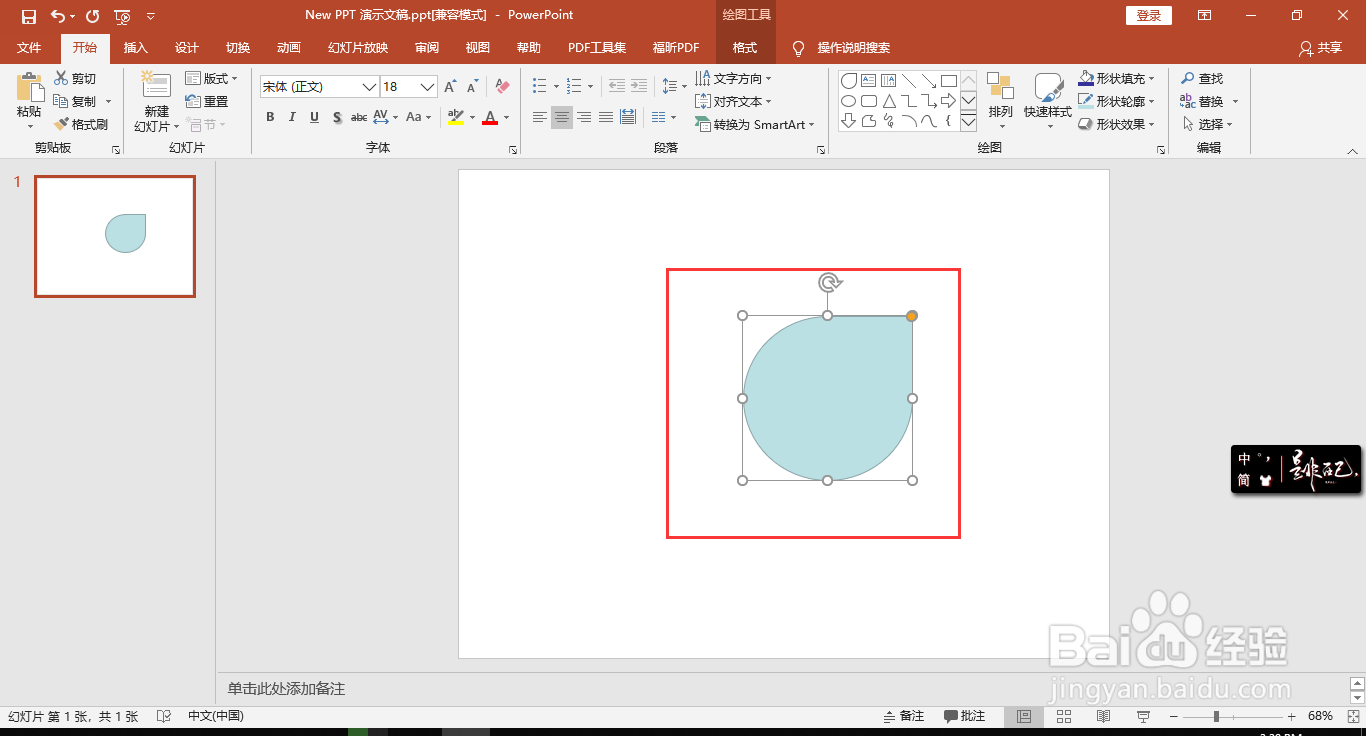Select slide 1 thumbnail in left panel

pyautogui.click(x=115, y=237)
